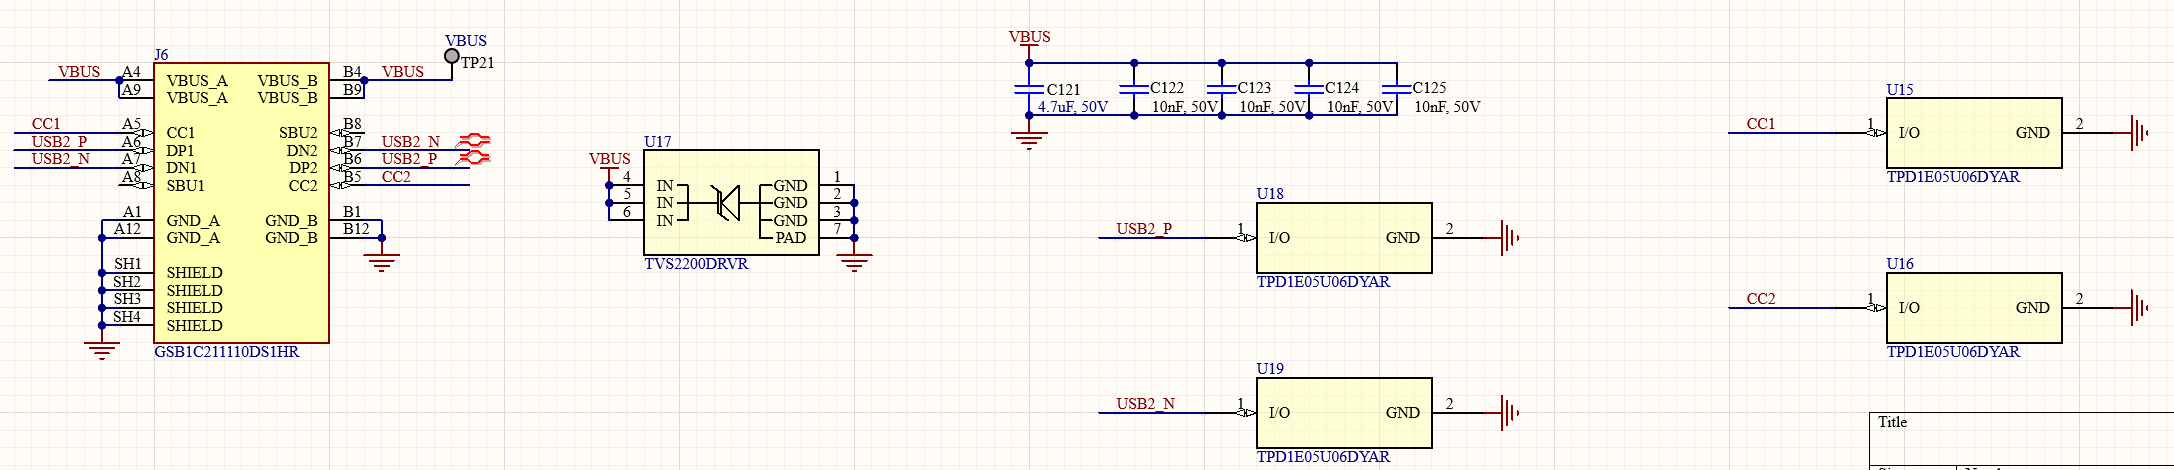The height and width of the screenshot is (470, 2174).
Task: Click differential pair marker on B6 USB2_P wire
Action: point(474,157)
